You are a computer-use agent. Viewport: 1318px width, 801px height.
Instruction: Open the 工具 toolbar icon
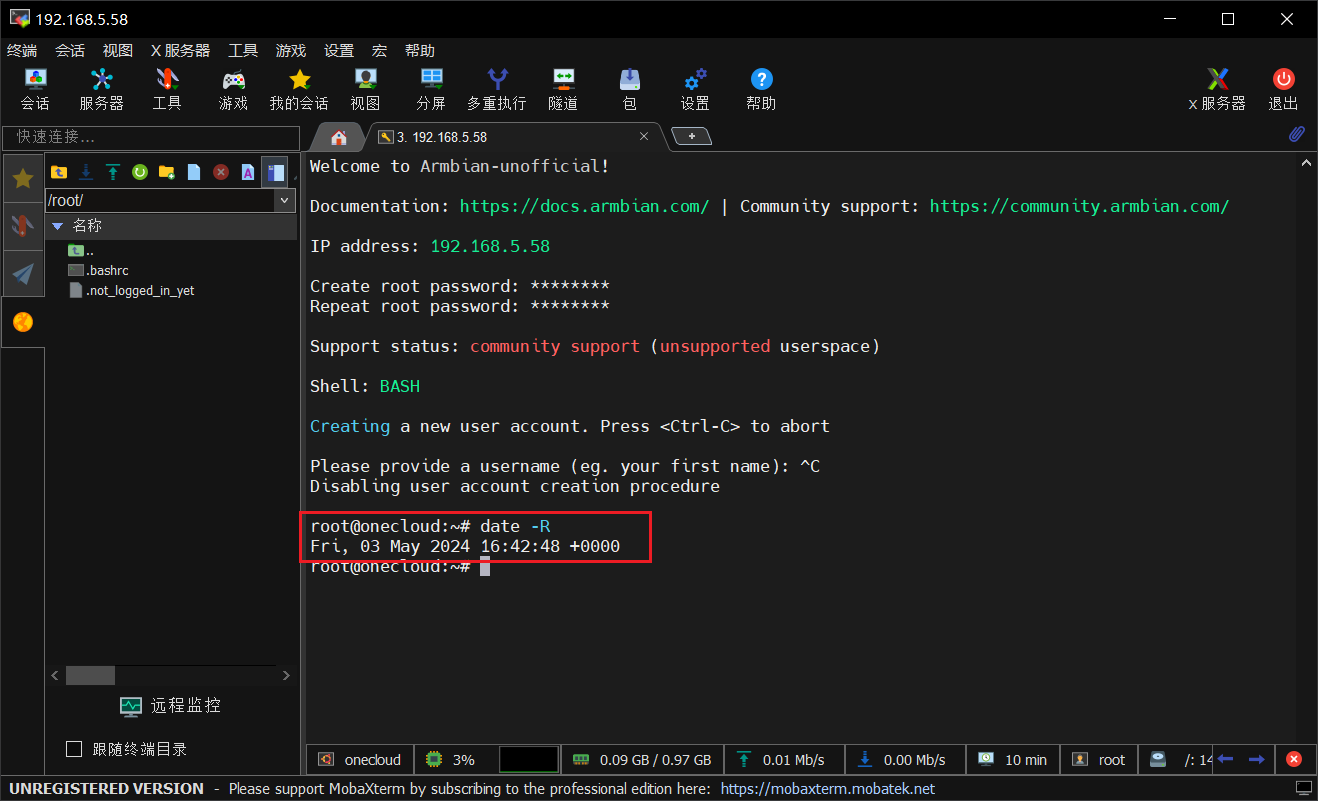coord(167,89)
